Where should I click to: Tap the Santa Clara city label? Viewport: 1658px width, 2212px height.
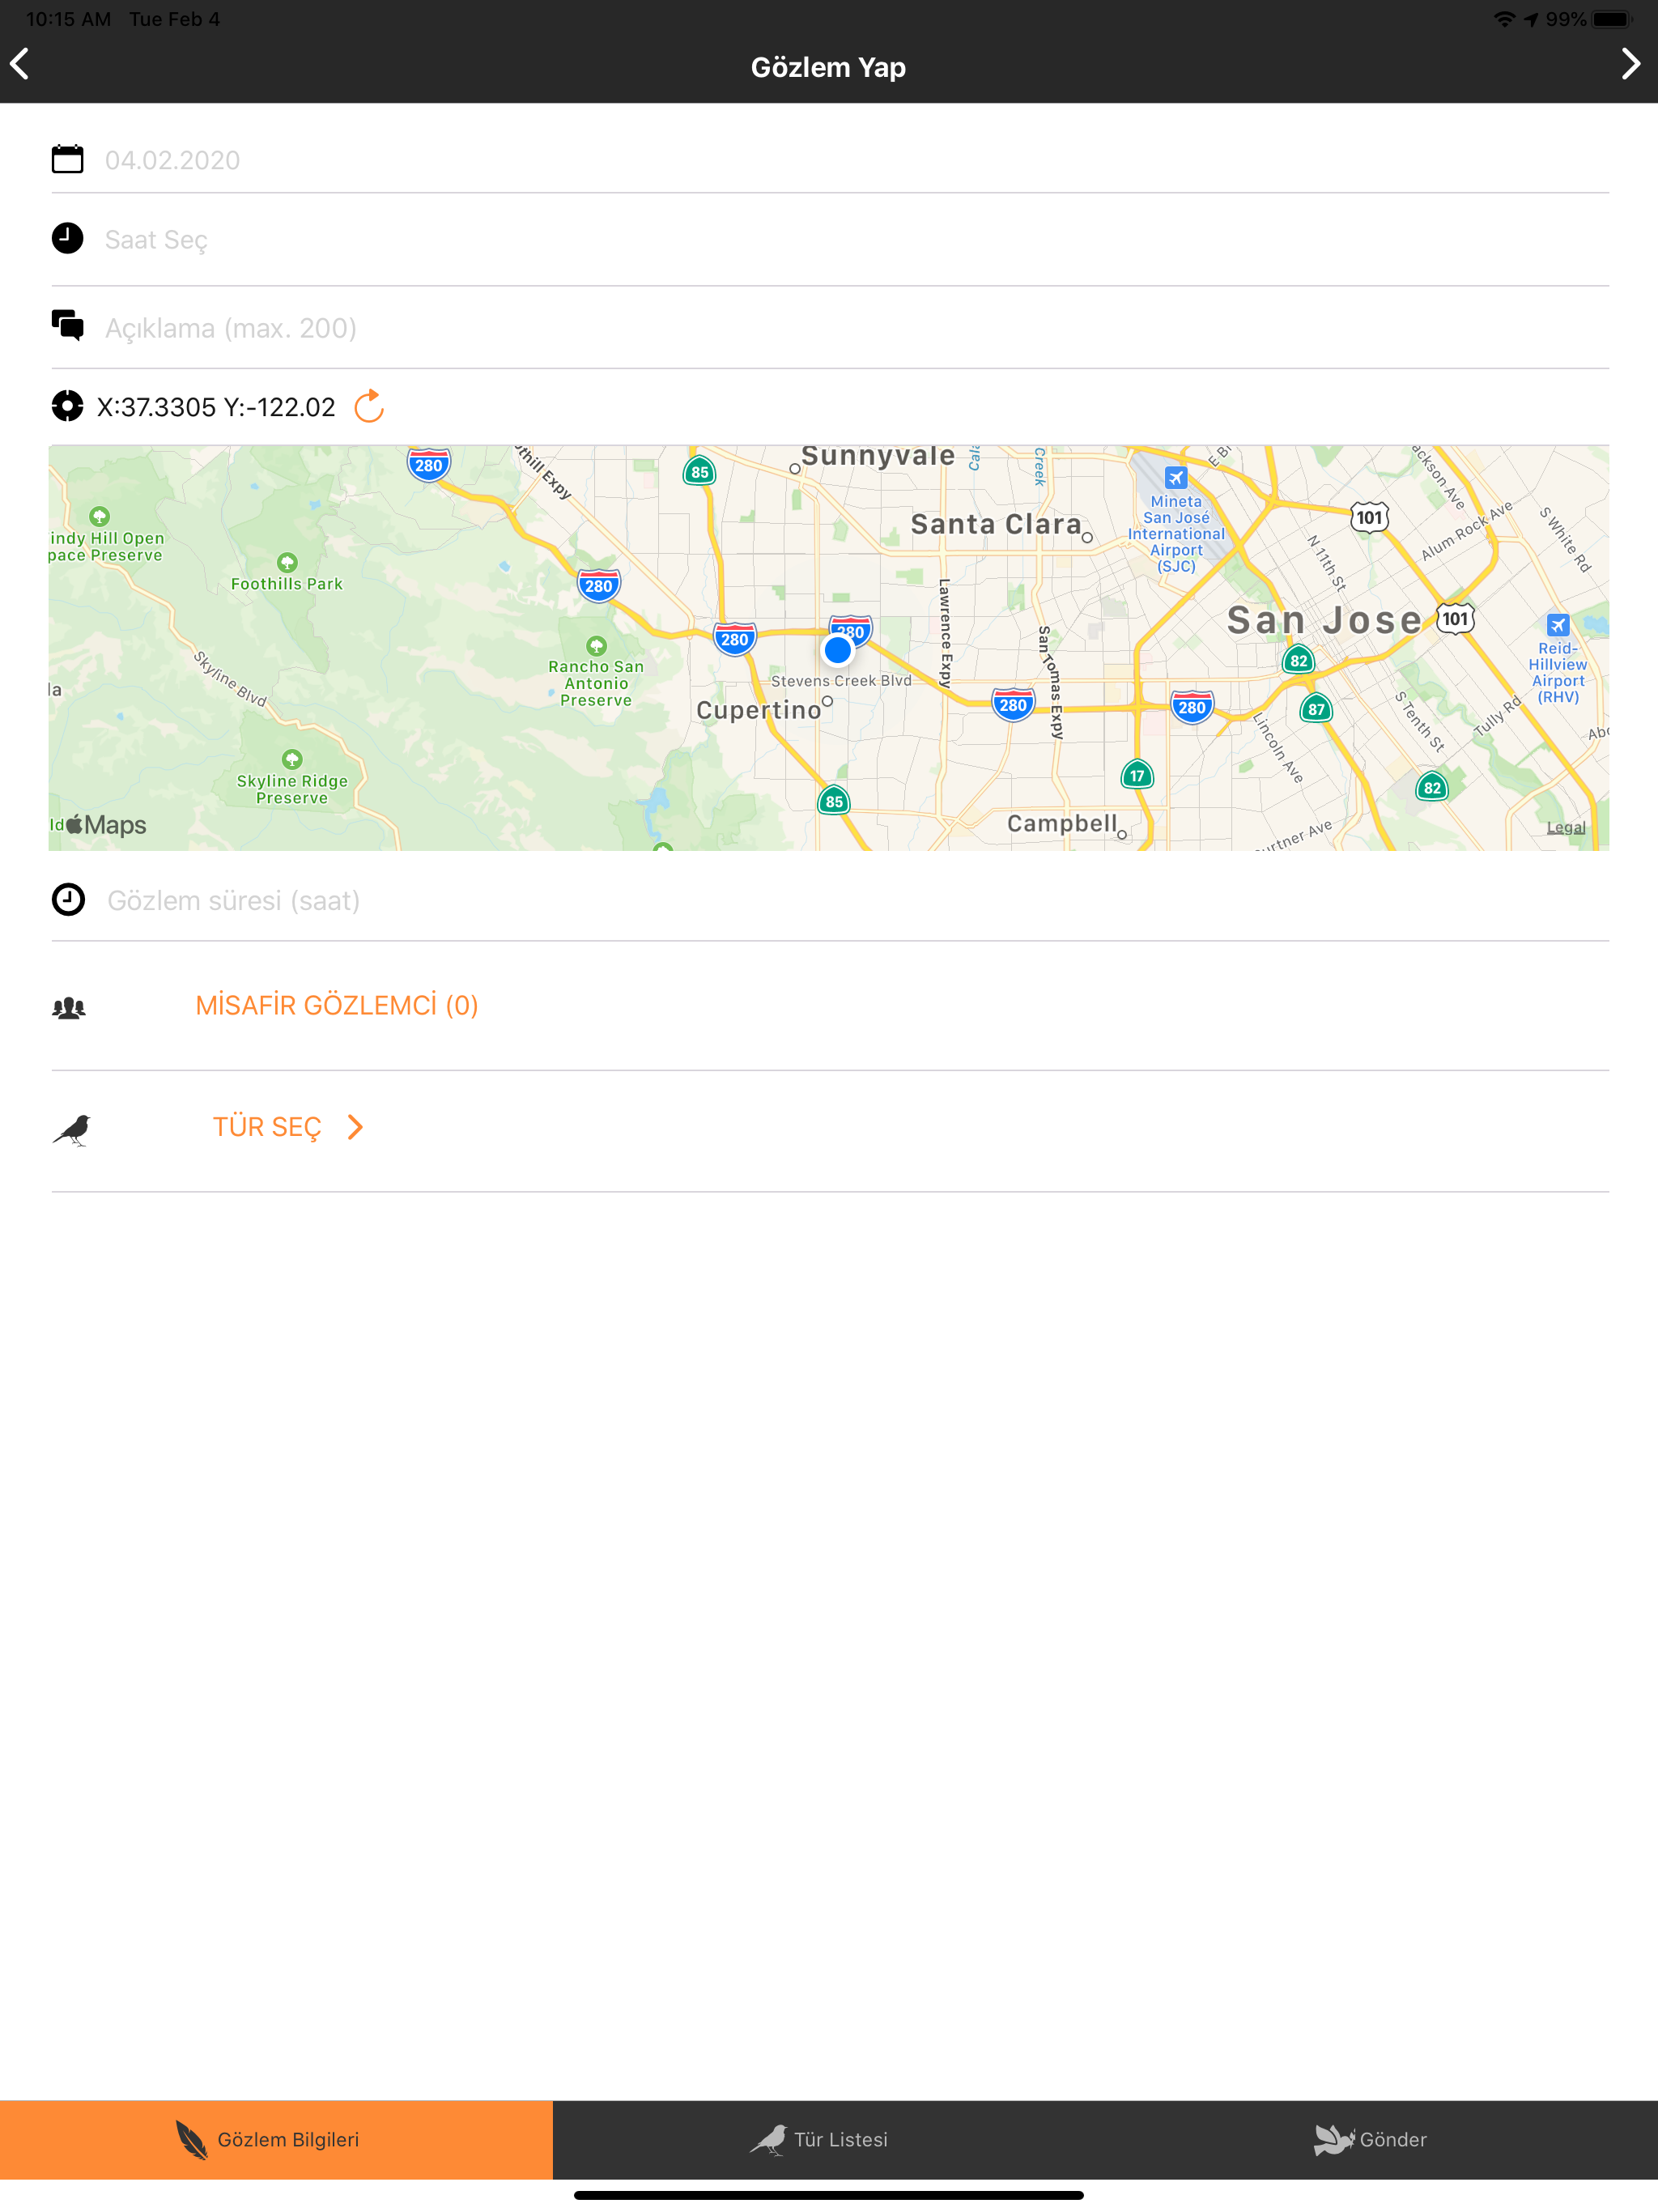(996, 524)
